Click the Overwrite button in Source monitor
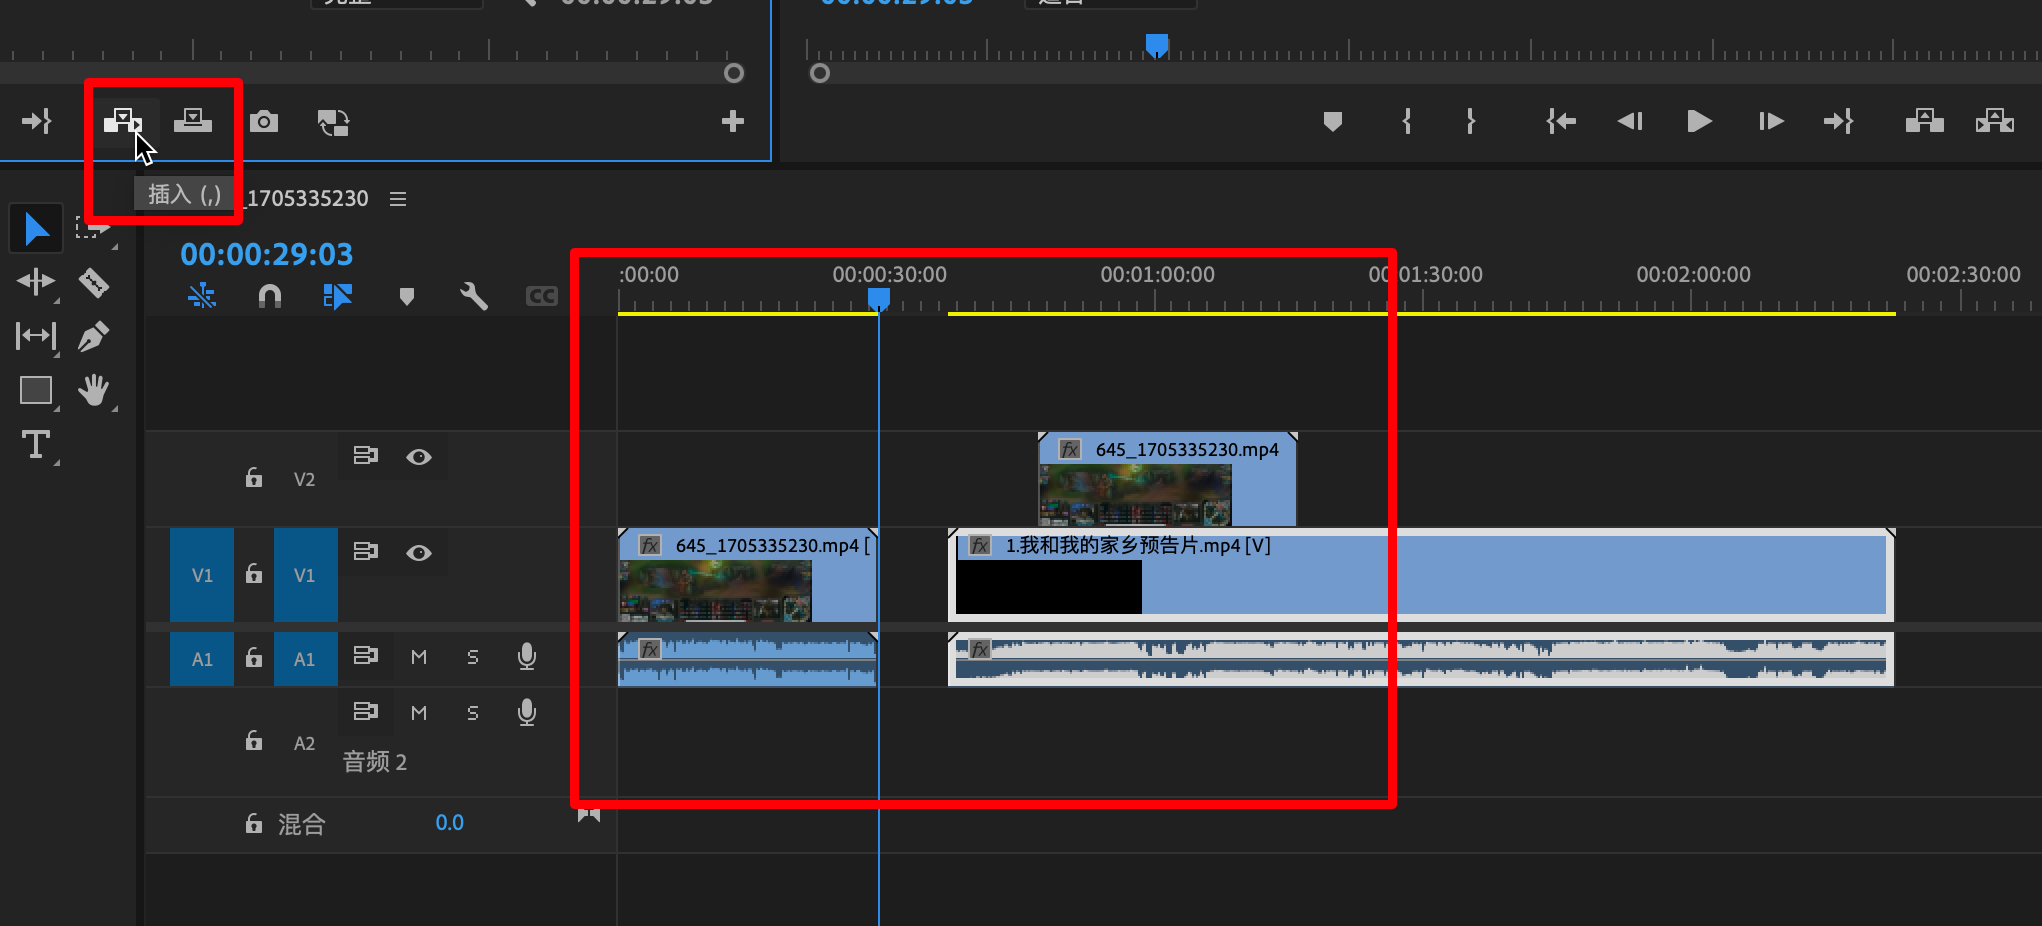The height and width of the screenshot is (926, 2042). coord(193,121)
